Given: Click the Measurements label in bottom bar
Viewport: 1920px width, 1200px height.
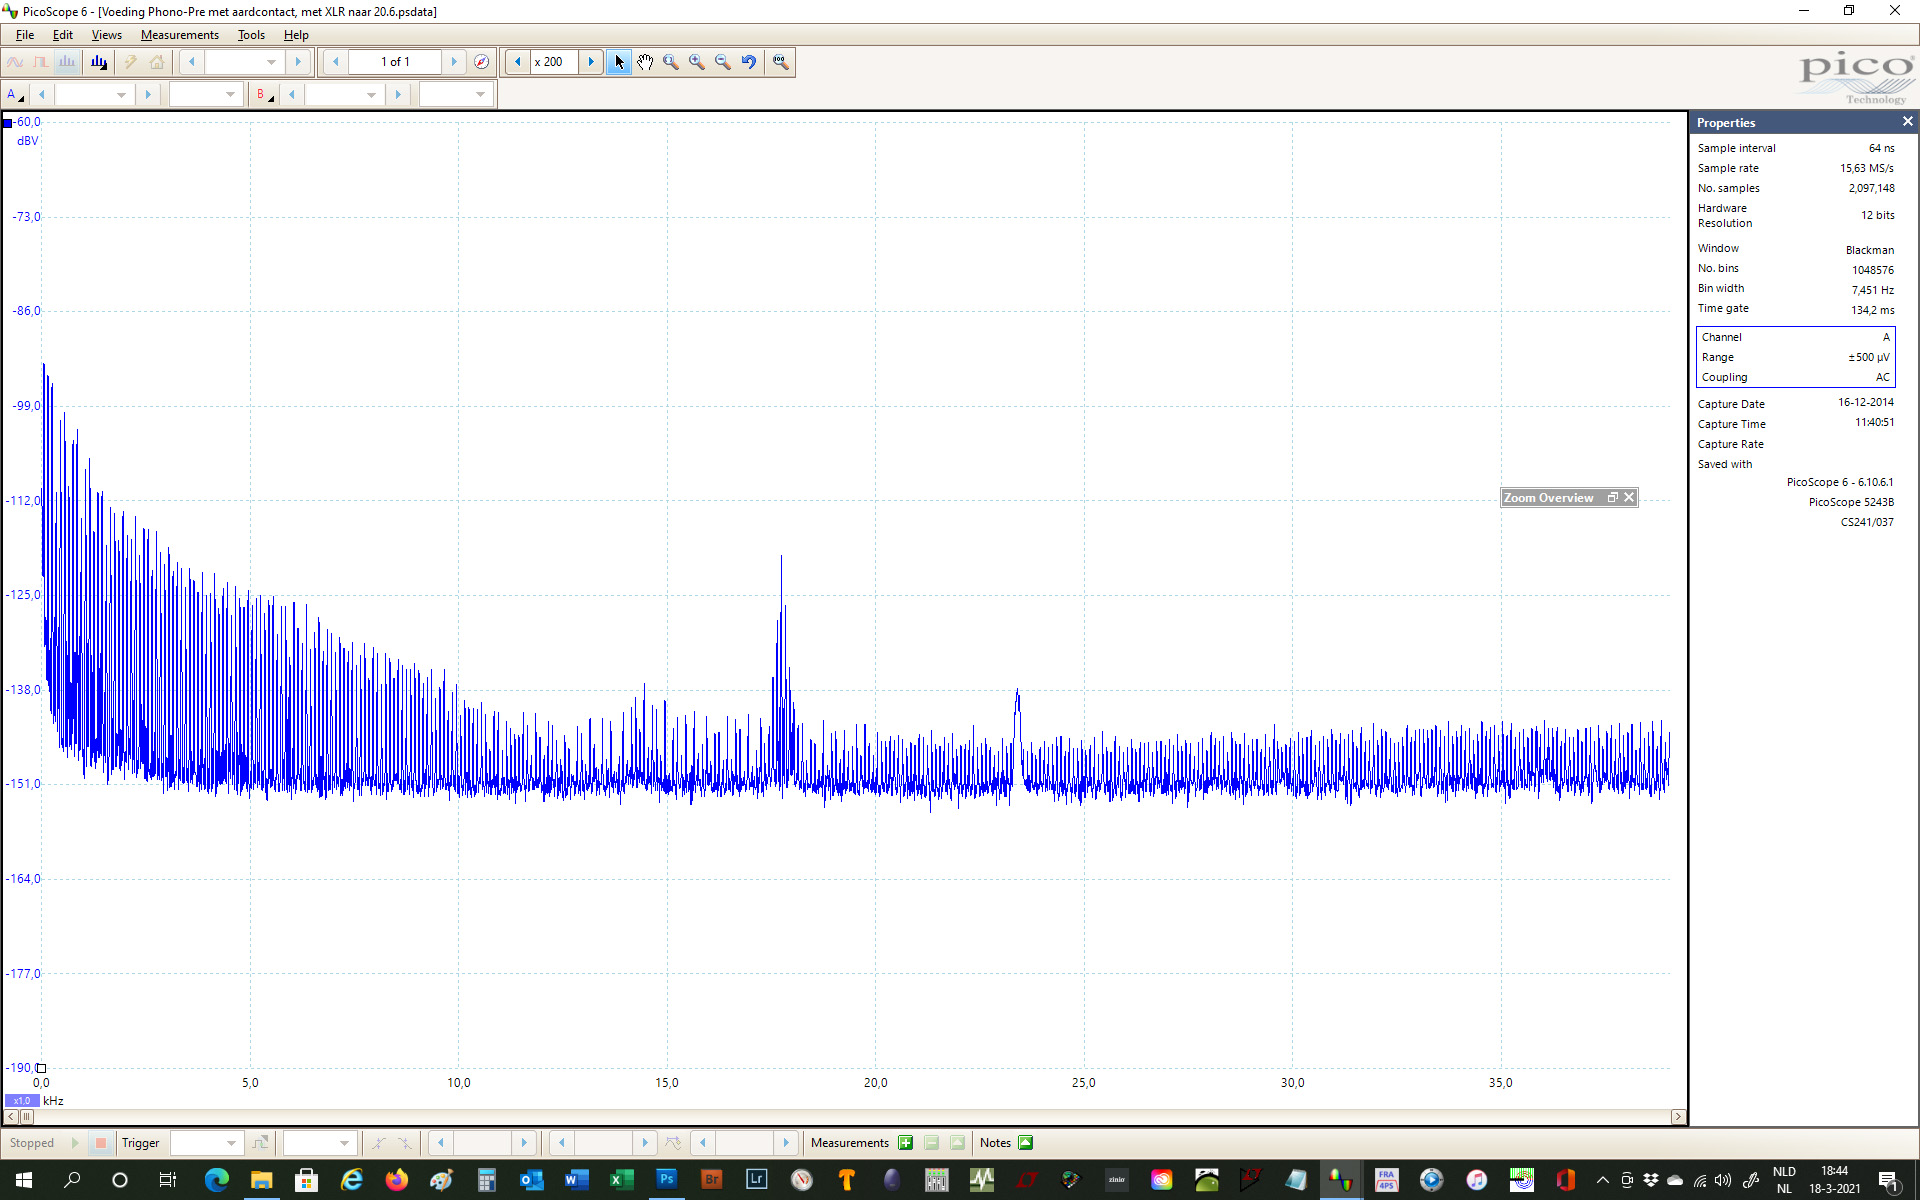Looking at the screenshot, I should [x=850, y=1143].
